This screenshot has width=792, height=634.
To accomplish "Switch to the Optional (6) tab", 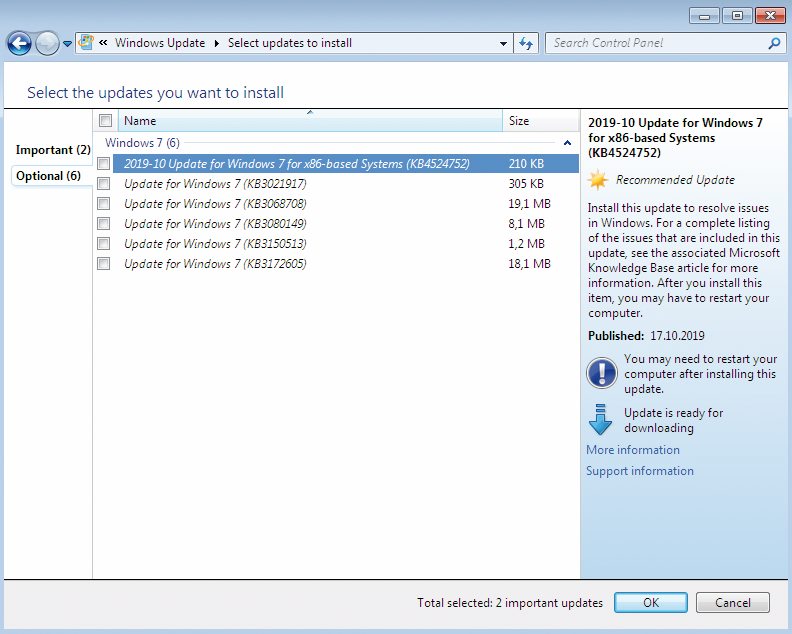I will (48, 176).
